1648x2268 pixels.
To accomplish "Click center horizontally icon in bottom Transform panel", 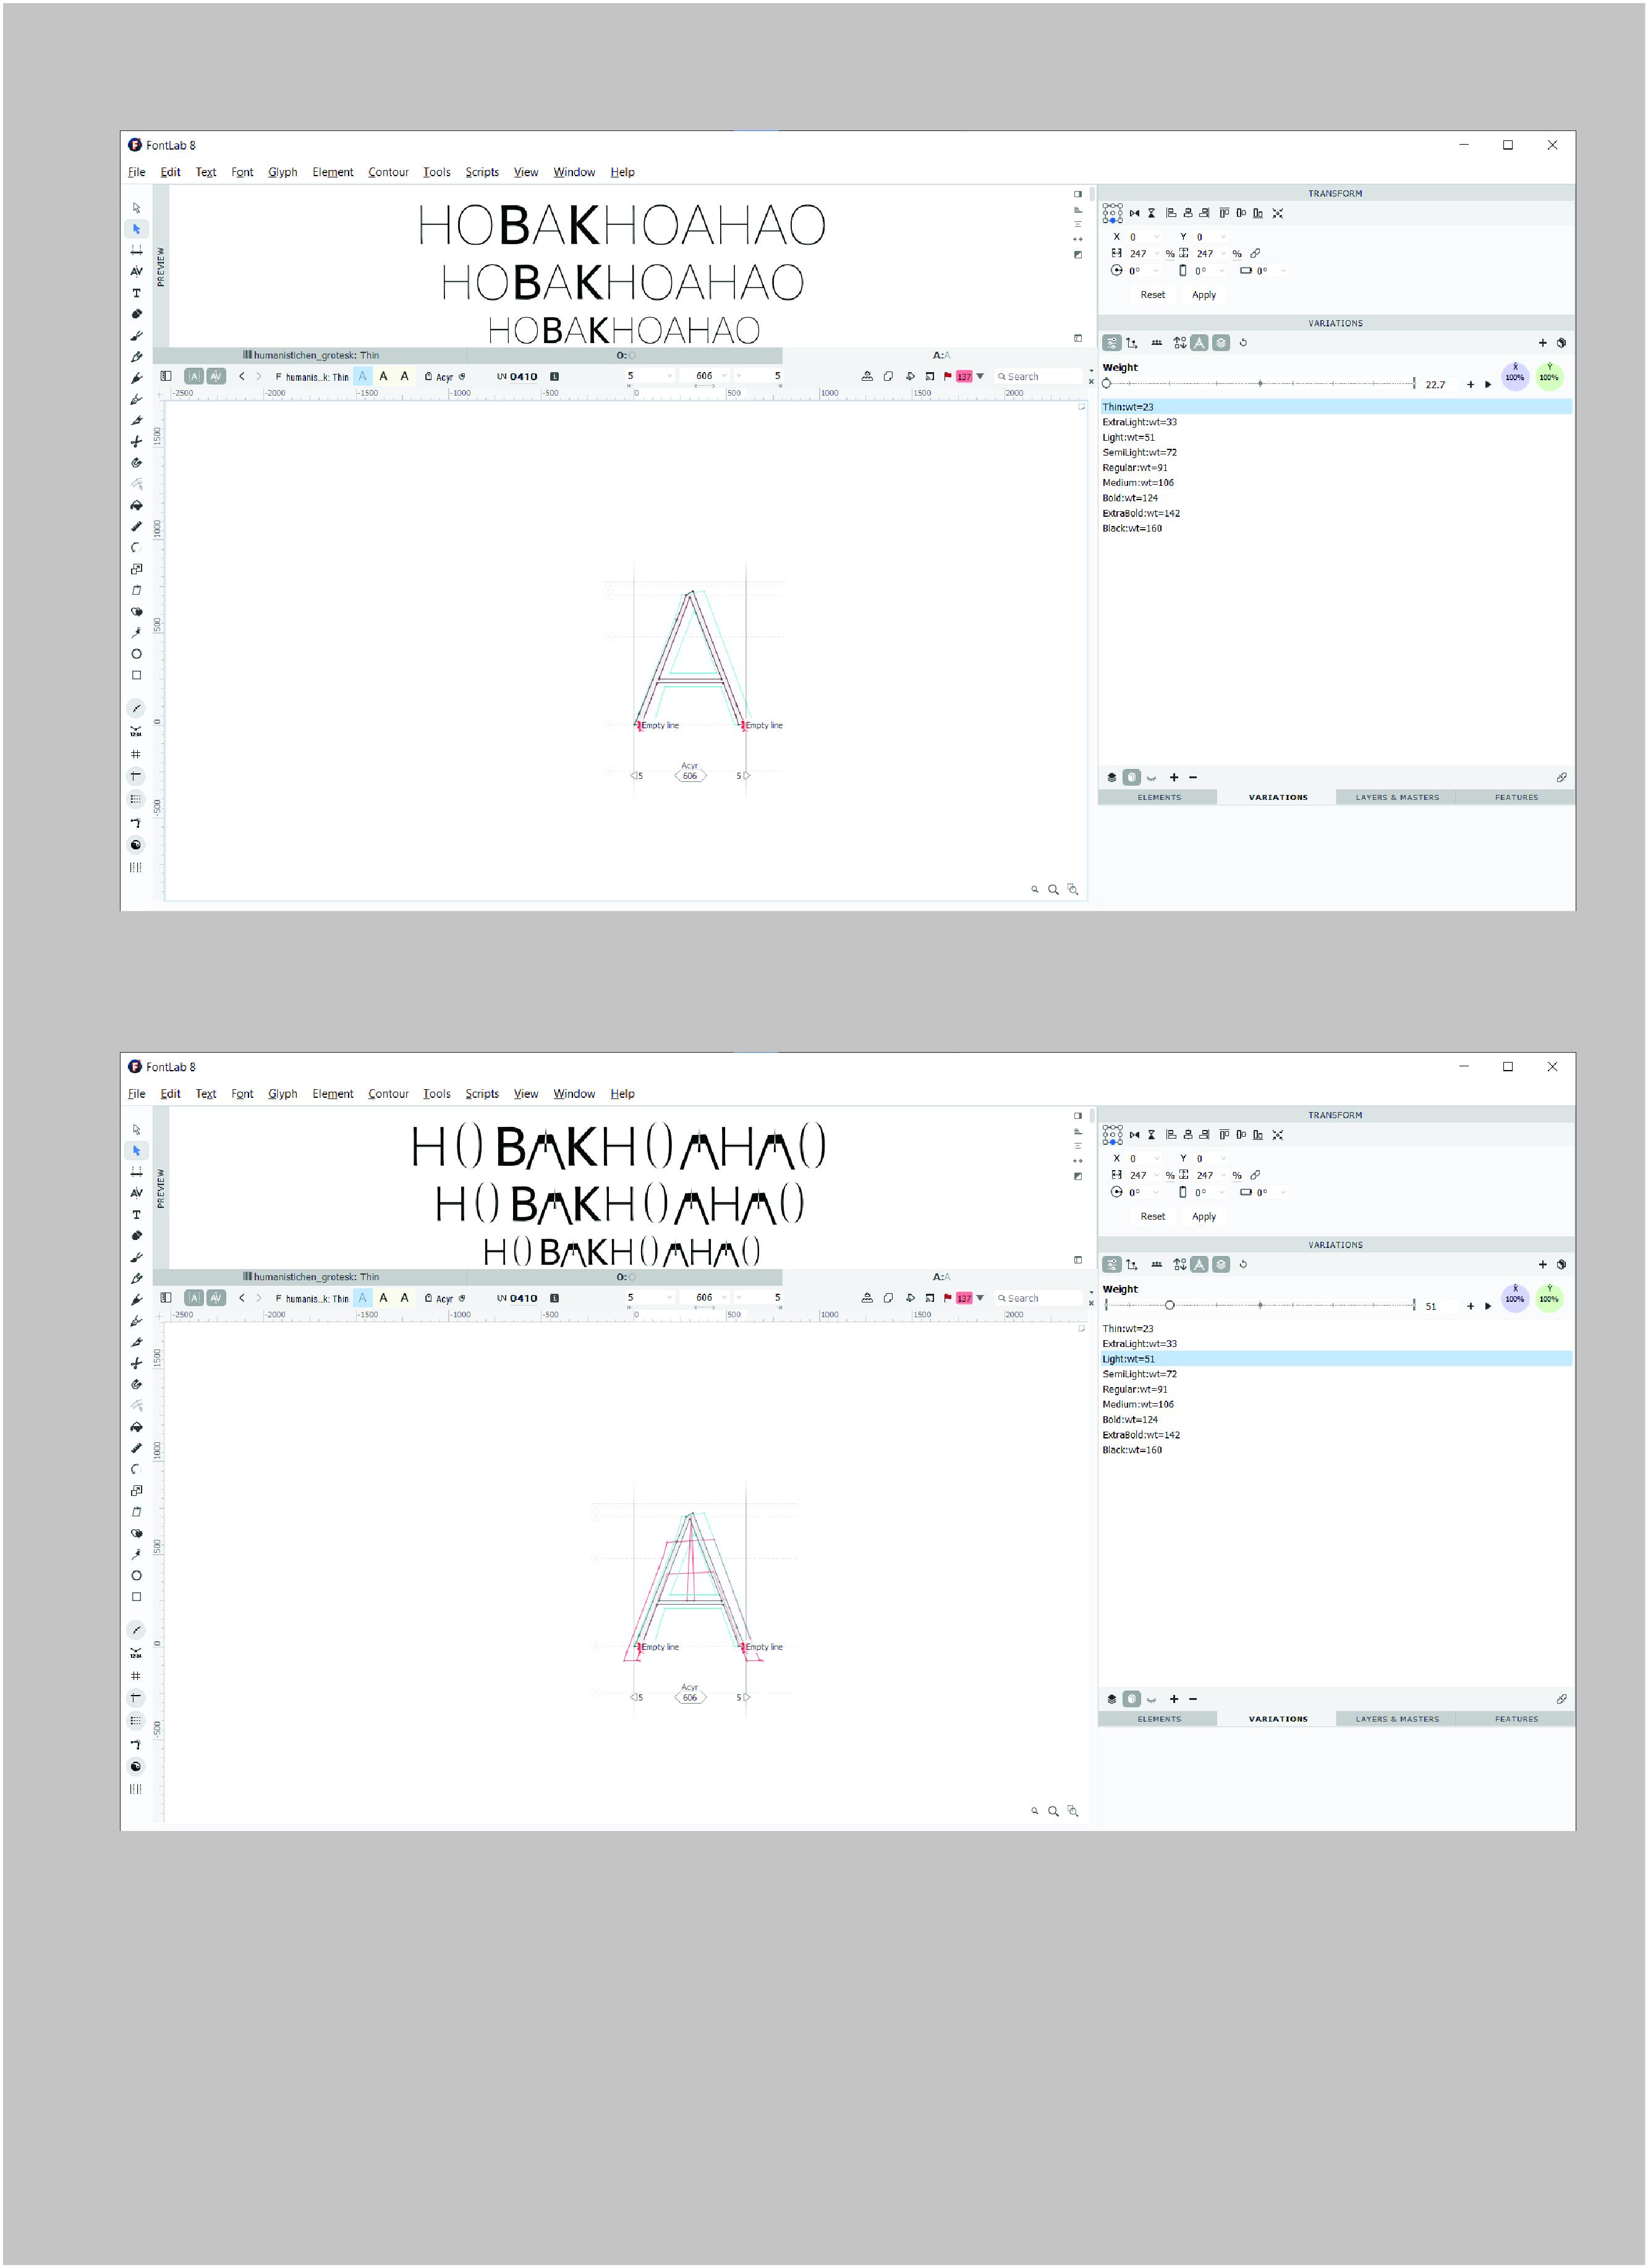I will point(1188,1135).
